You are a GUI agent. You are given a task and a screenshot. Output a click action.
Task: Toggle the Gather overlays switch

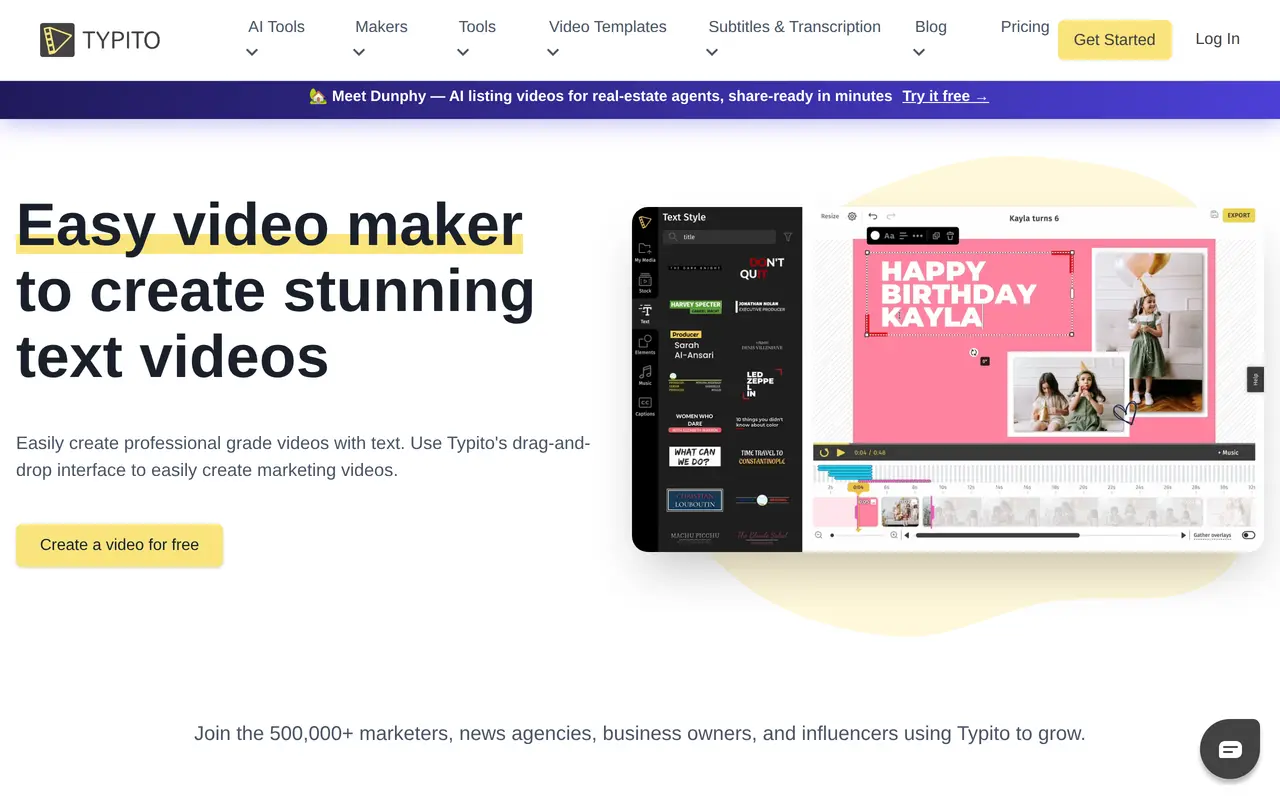1248,535
